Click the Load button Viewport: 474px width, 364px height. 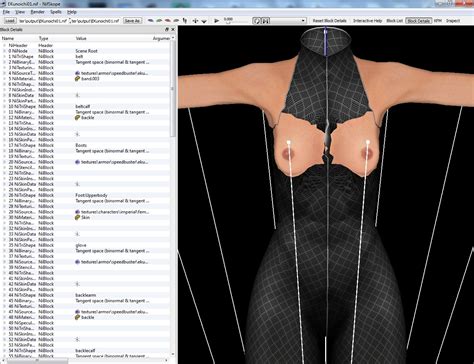(x=10, y=21)
